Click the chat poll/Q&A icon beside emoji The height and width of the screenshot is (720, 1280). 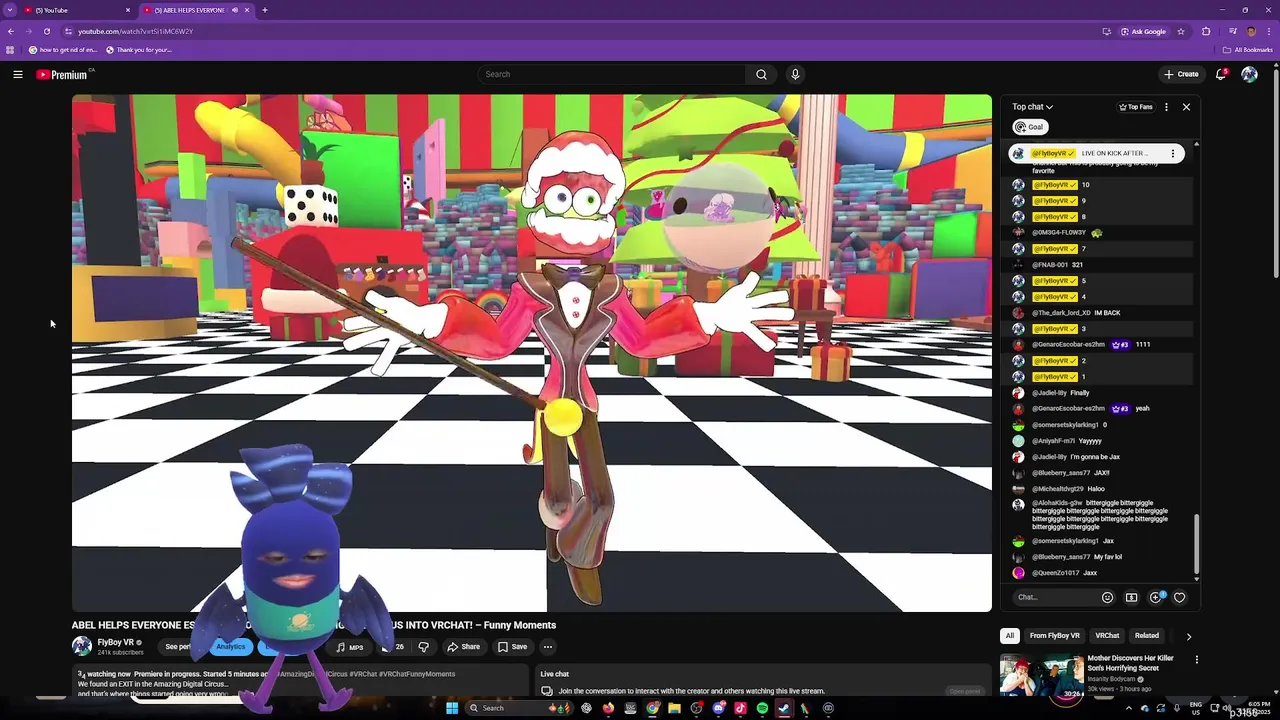tap(1131, 597)
